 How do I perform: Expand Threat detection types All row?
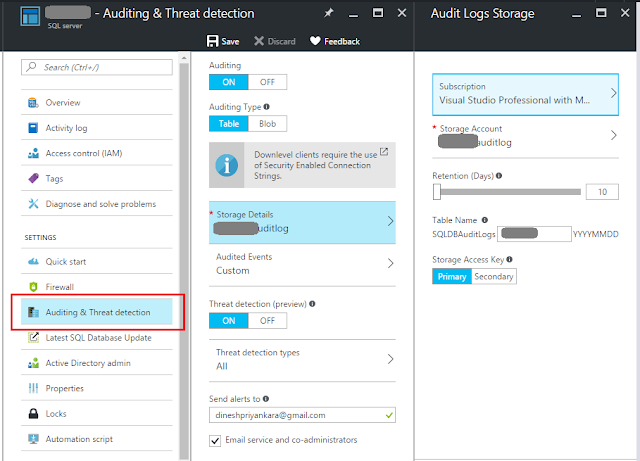click(302, 359)
